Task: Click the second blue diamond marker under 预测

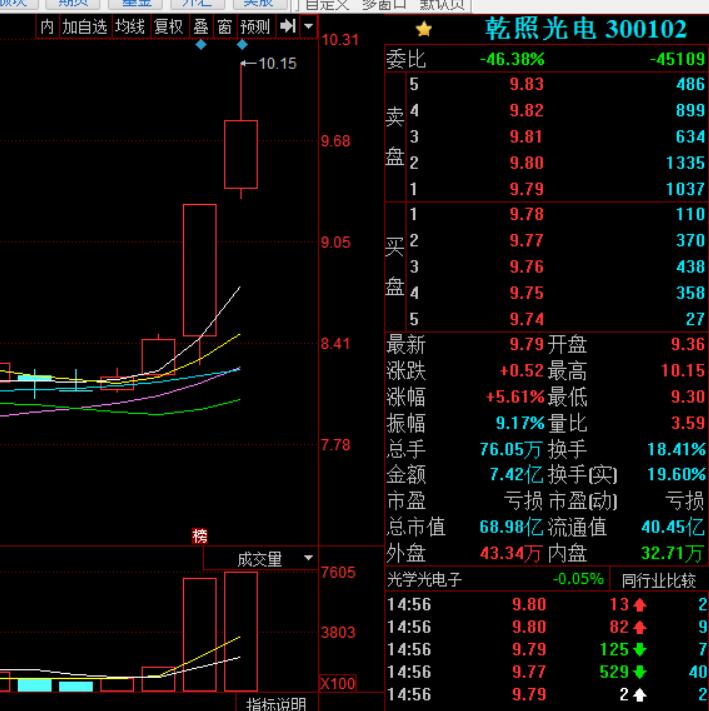Action: coord(243,45)
